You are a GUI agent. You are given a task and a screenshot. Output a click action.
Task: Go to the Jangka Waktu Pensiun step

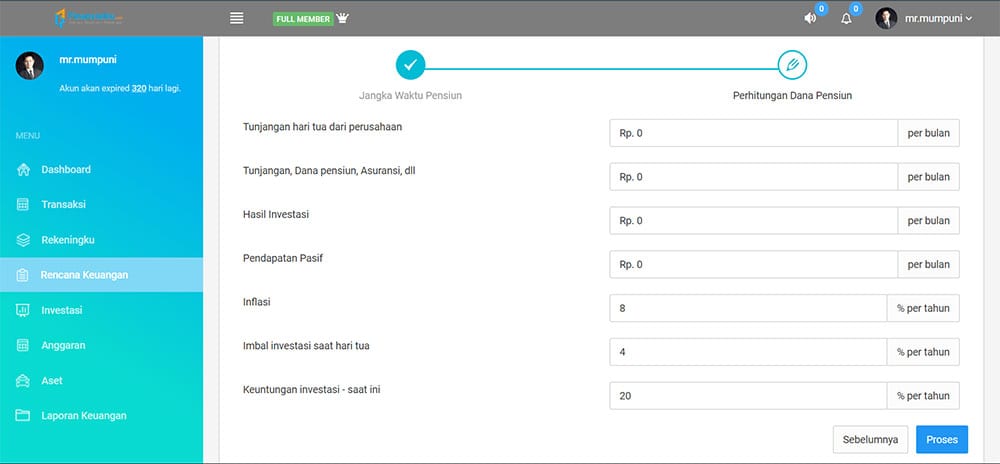[x=411, y=66]
